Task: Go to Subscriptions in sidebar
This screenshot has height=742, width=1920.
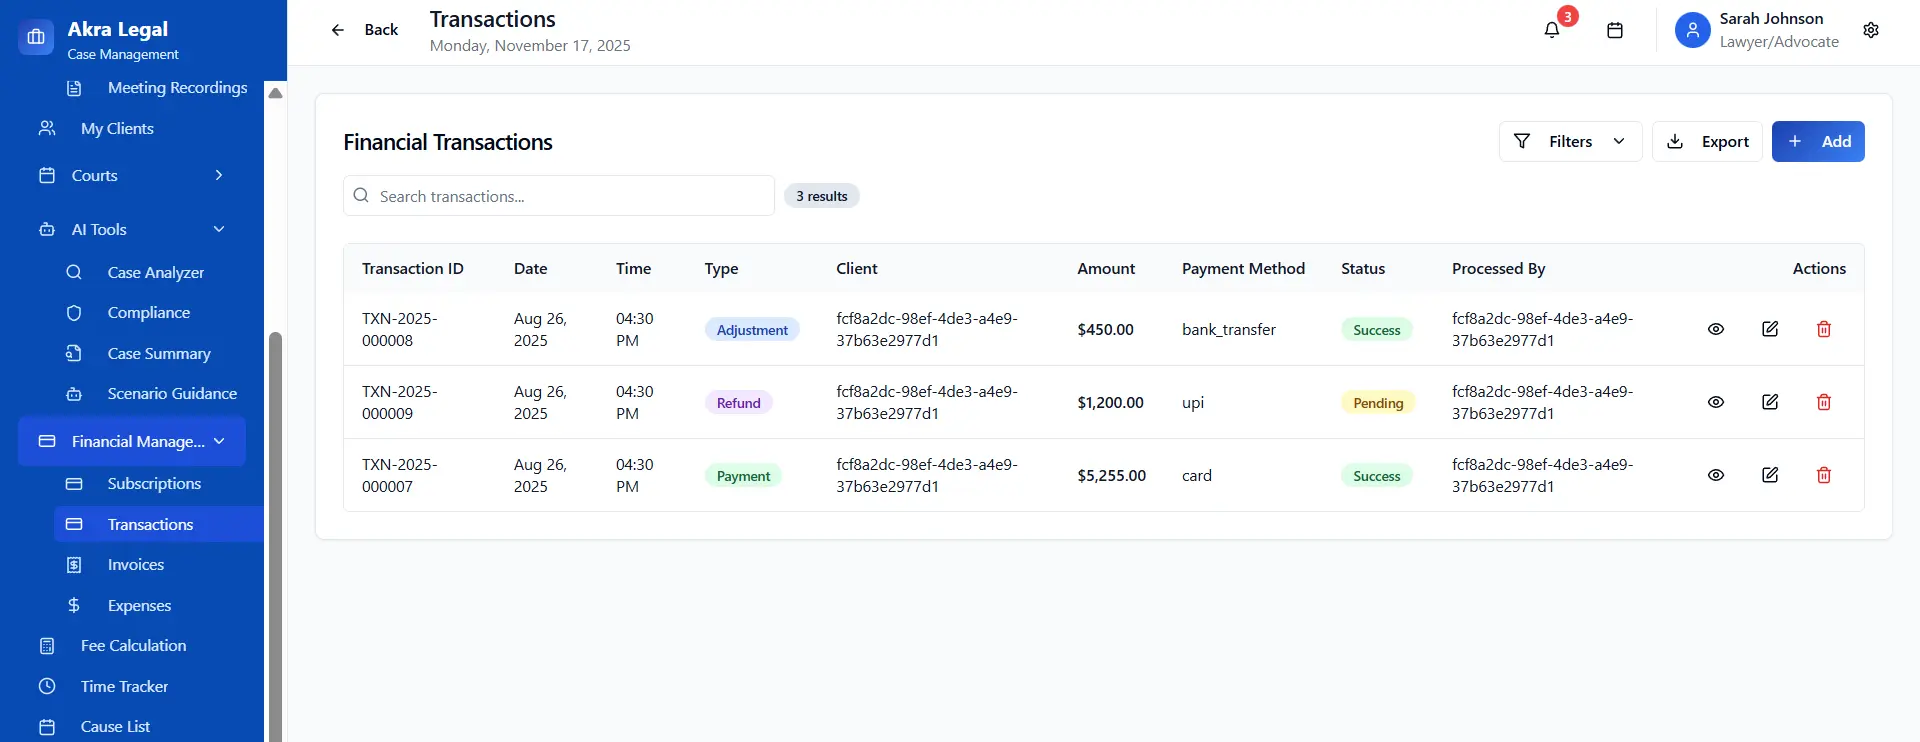Action: pyautogui.click(x=154, y=484)
